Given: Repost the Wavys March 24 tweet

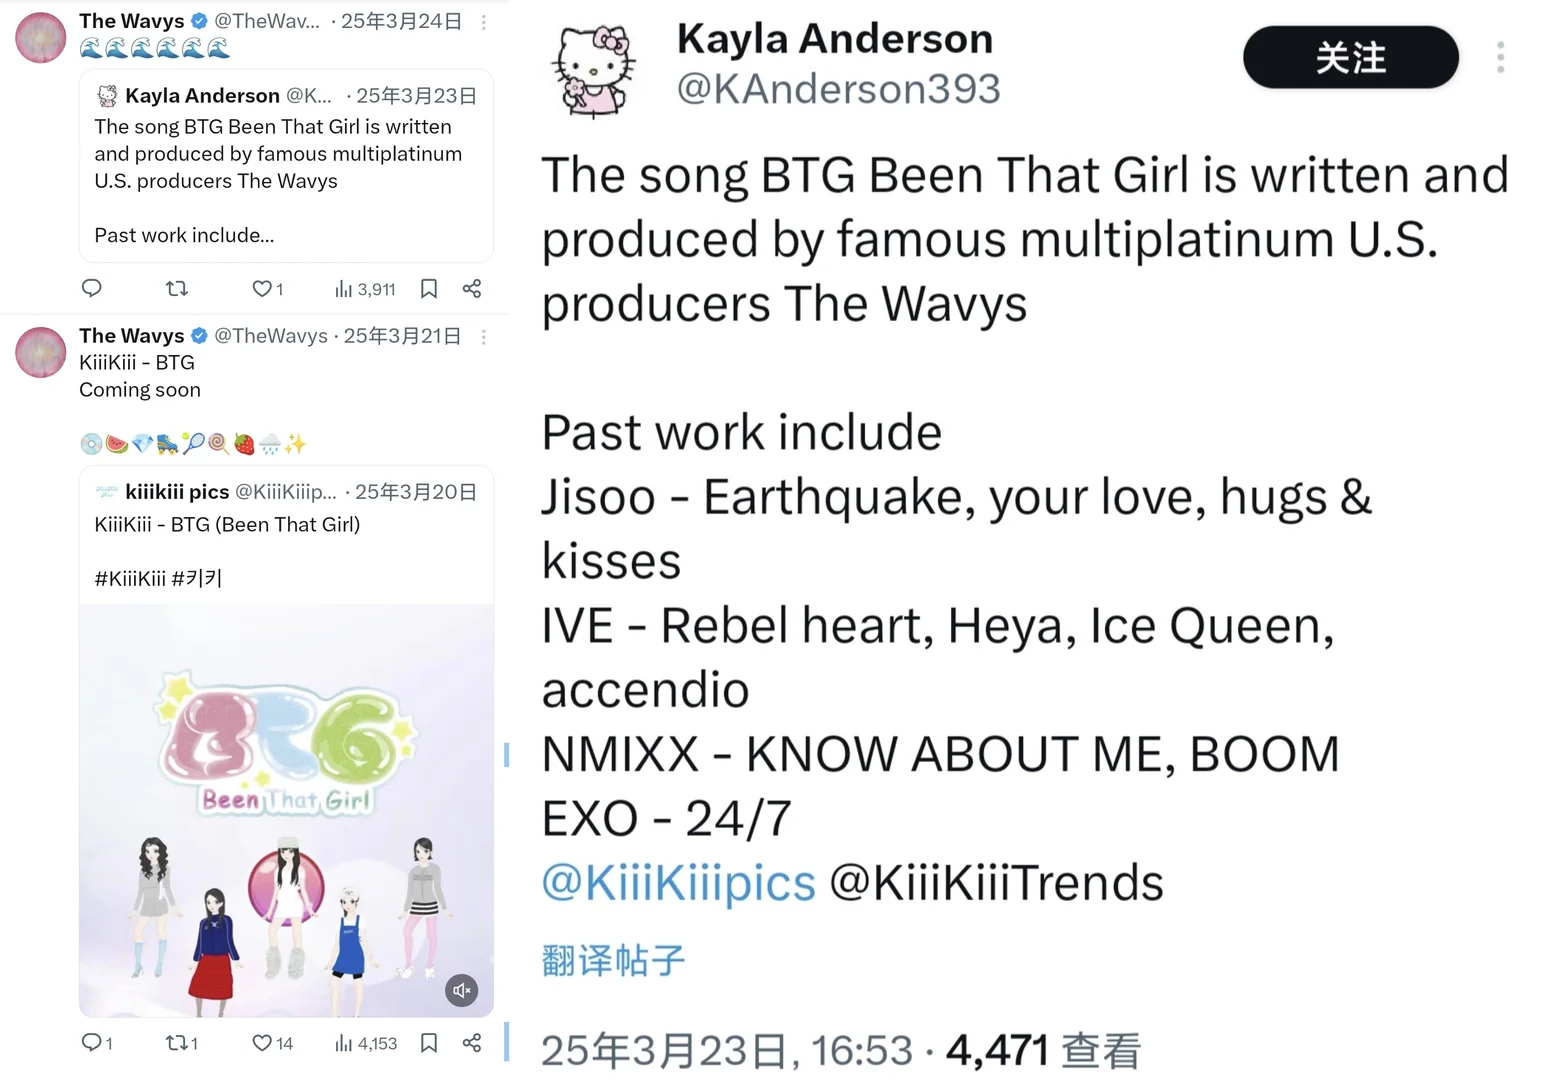Looking at the screenshot, I should click(x=177, y=289).
